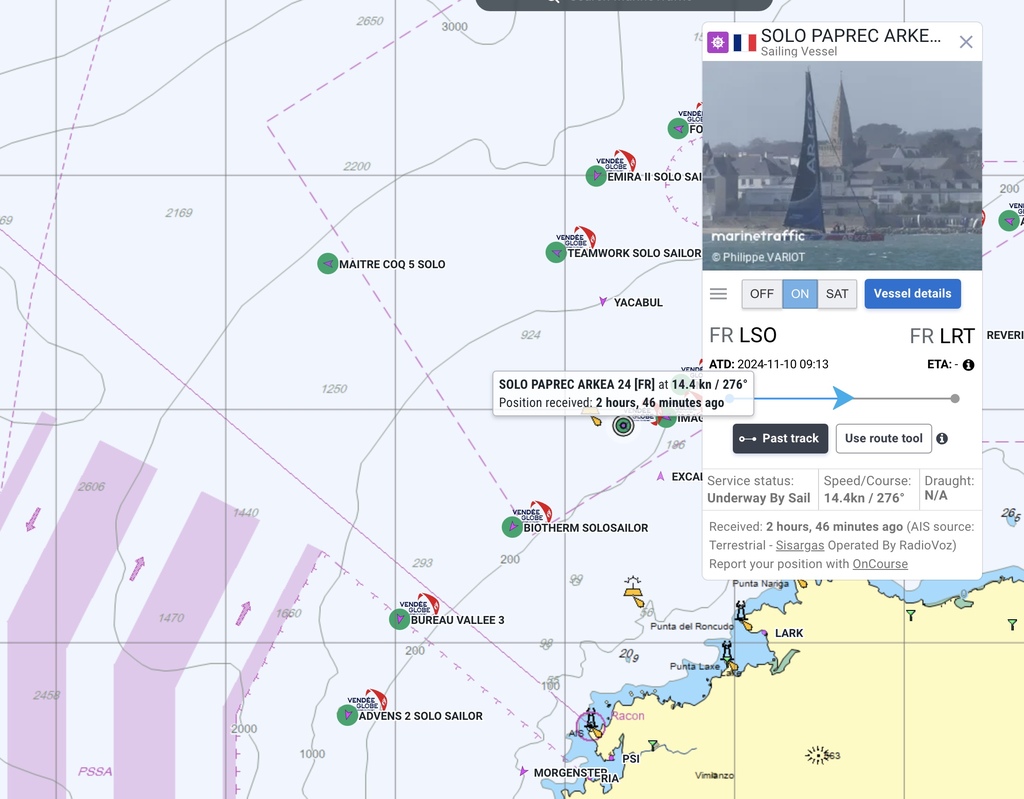Switch track display to OFF
Viewport: 1024px width, 799px height.
point(761,294)
